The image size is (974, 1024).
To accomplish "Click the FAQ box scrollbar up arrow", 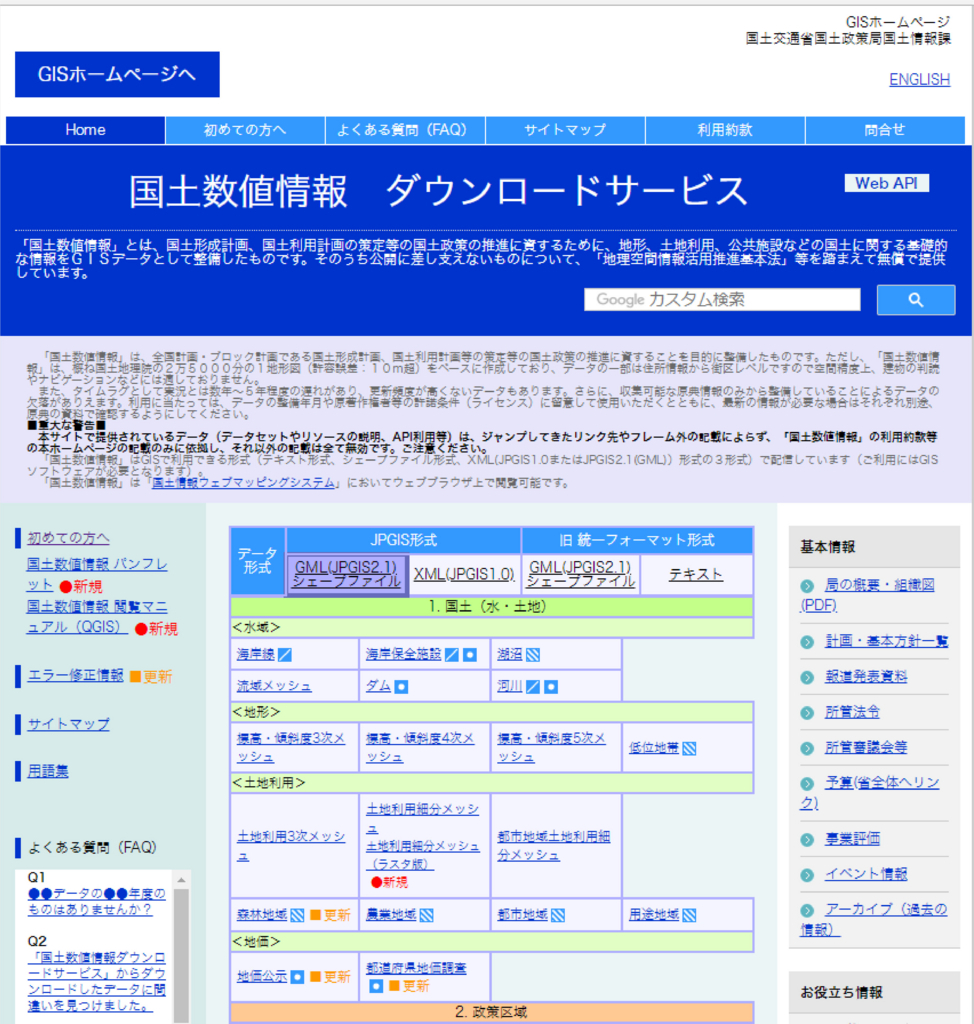I will coord(181,881).
